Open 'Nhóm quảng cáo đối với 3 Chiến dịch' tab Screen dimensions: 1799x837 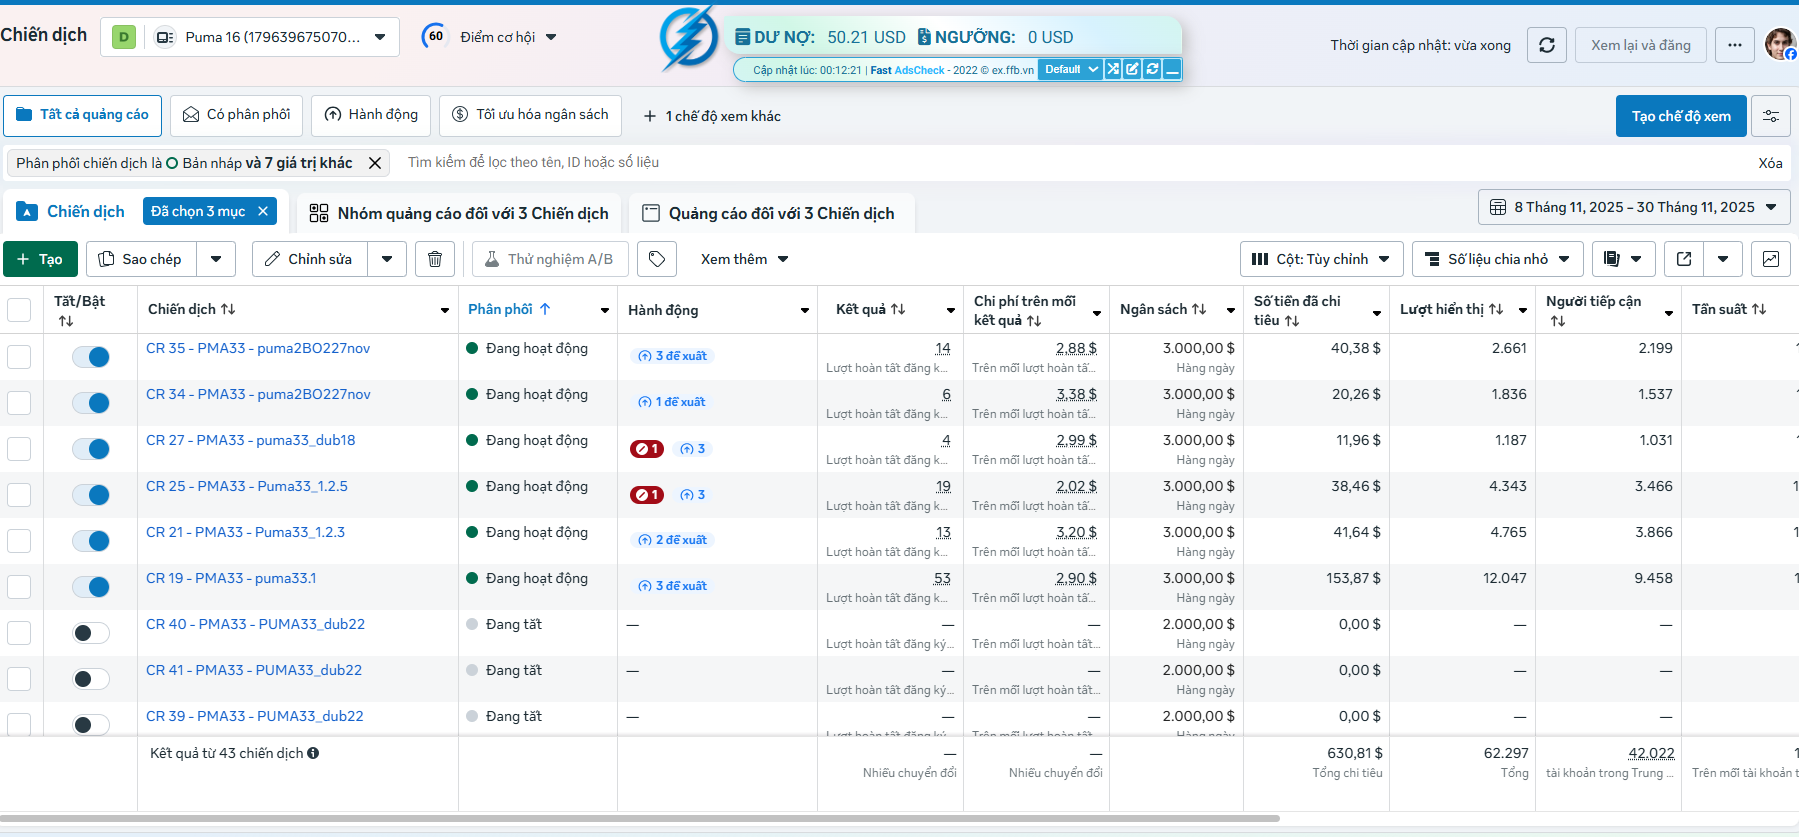(459, 213)
